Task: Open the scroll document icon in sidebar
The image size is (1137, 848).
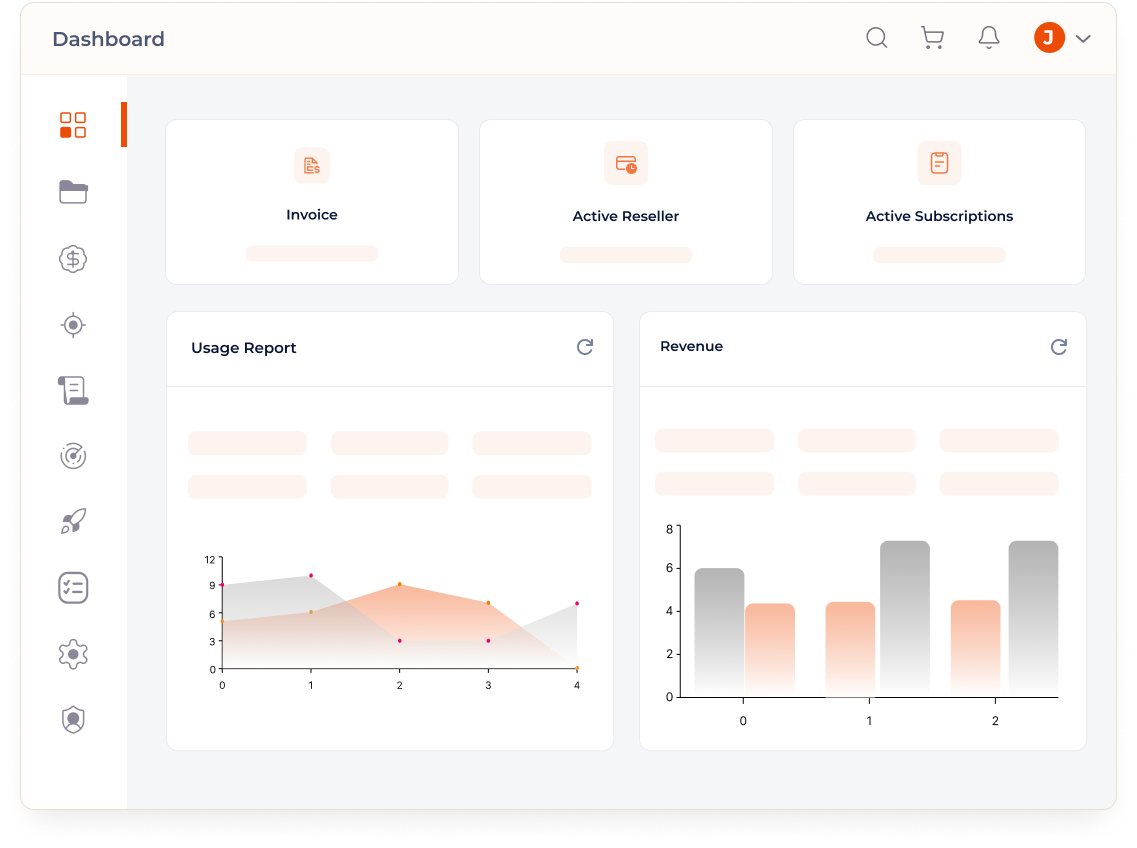Action: [73, 390]
